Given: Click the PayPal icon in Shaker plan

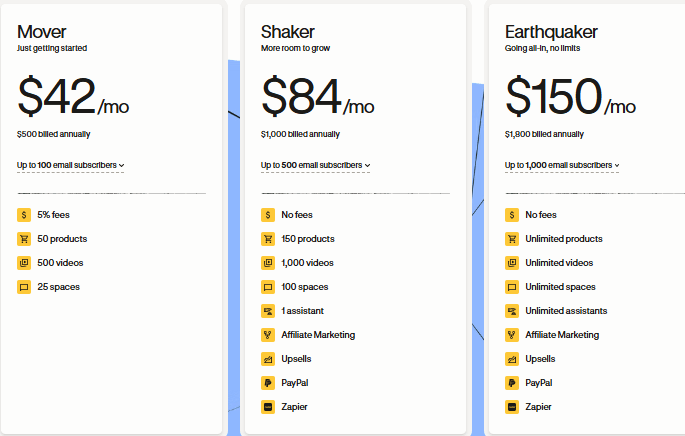Looking at the screenshot, I should click(x=268, y=383).
